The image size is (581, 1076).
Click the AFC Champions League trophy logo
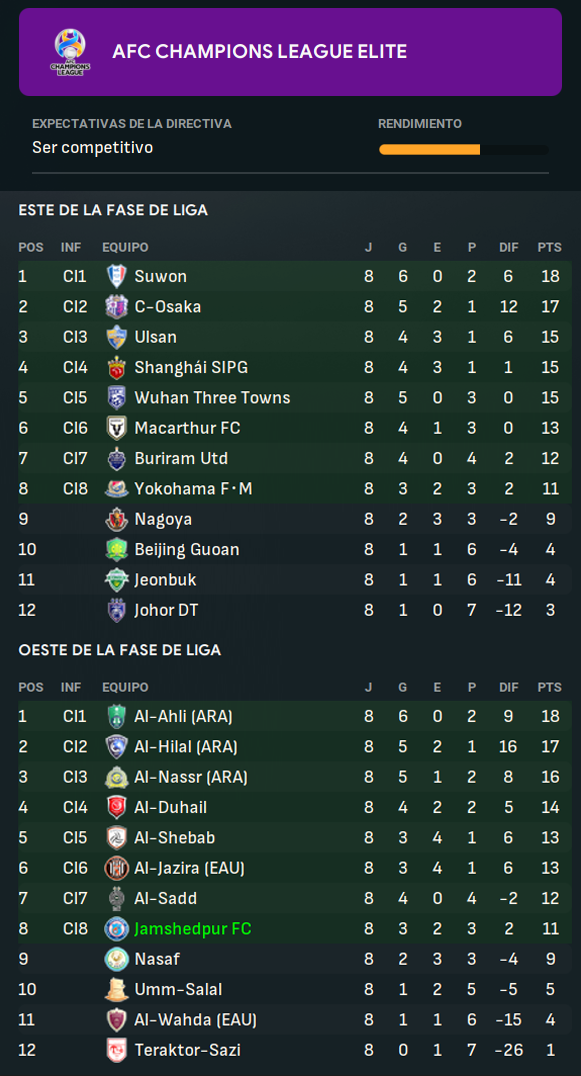tap(70, 52)
